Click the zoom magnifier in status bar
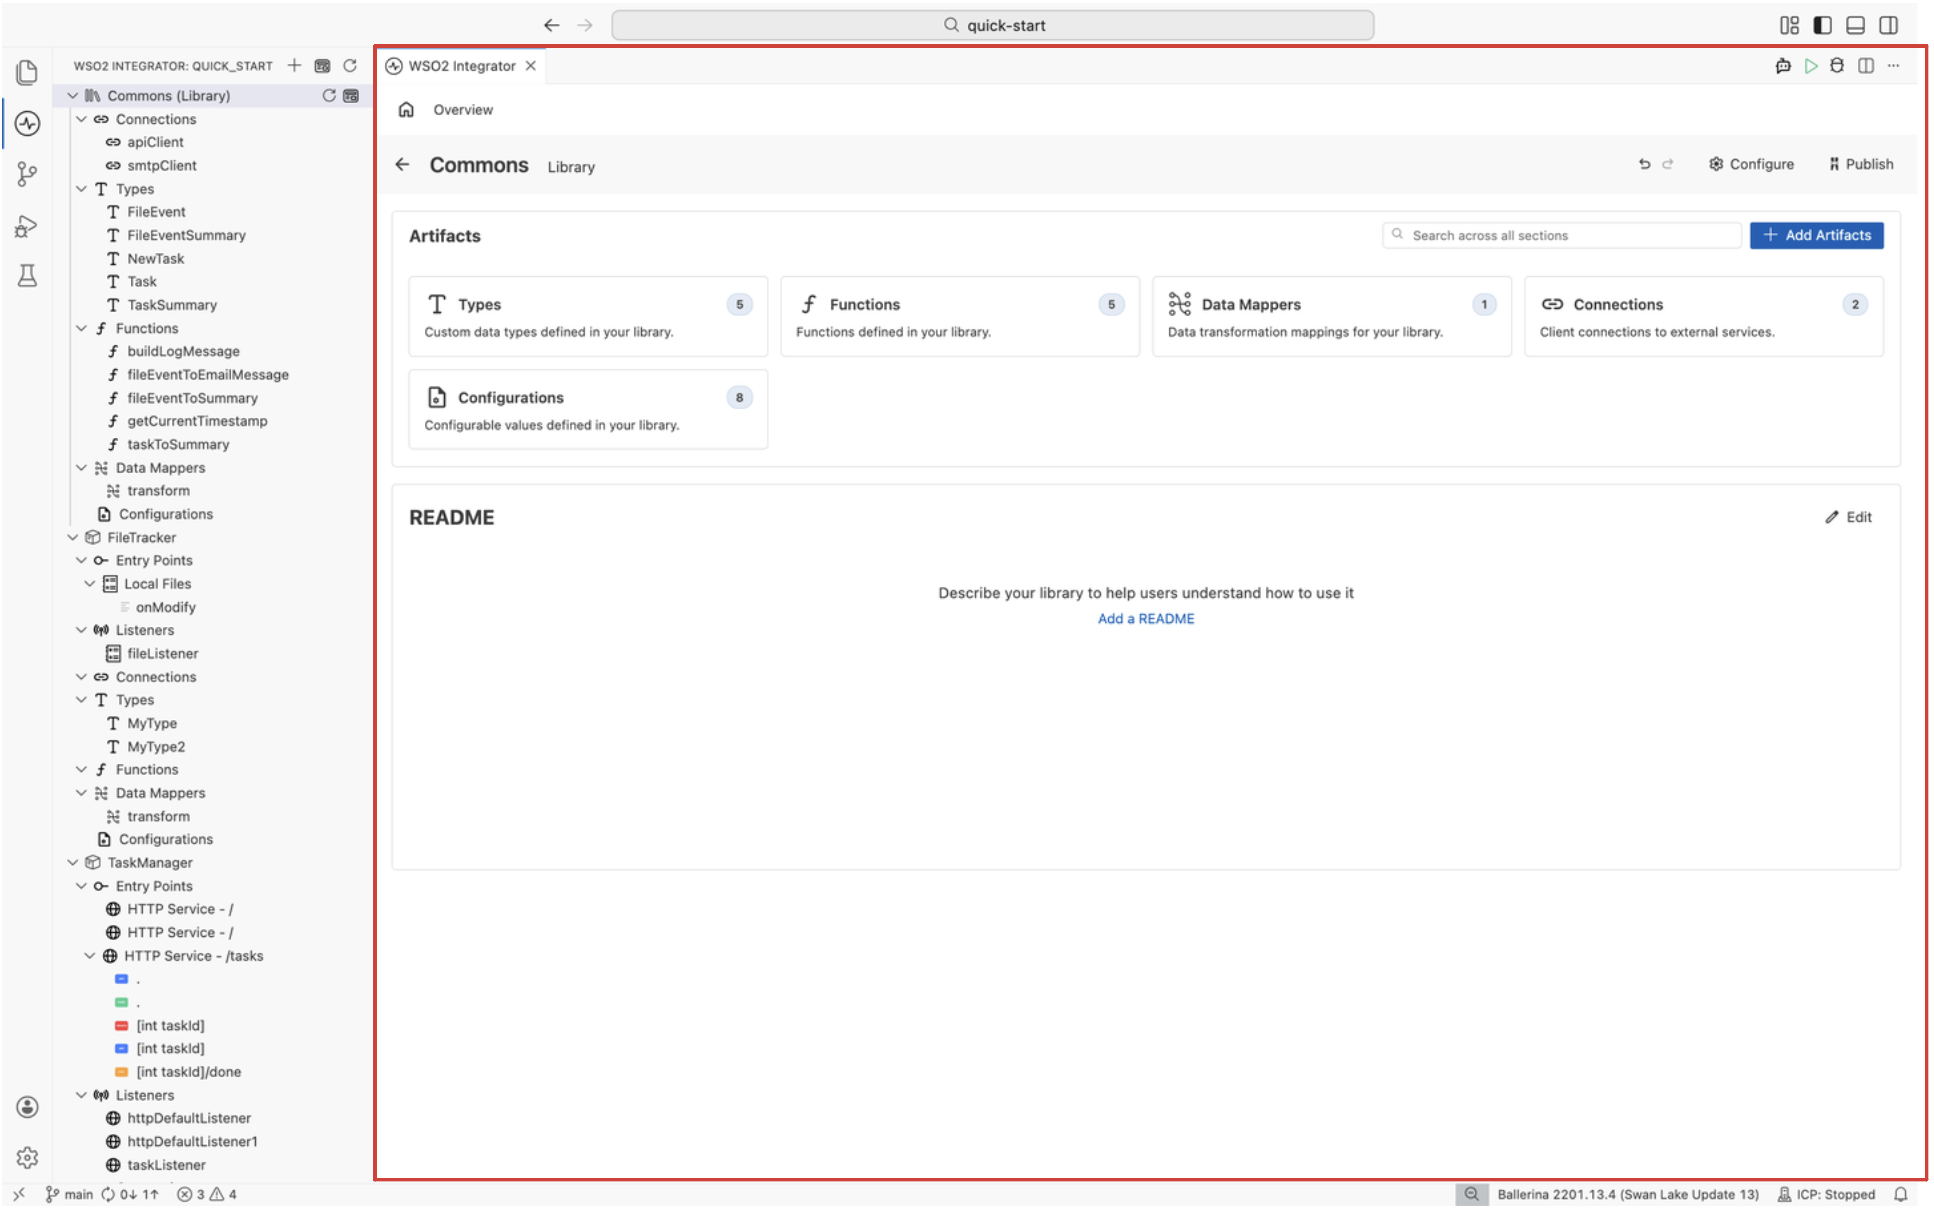The width and height of the screenshot is (1934, 1210). pos(1472,1194)
